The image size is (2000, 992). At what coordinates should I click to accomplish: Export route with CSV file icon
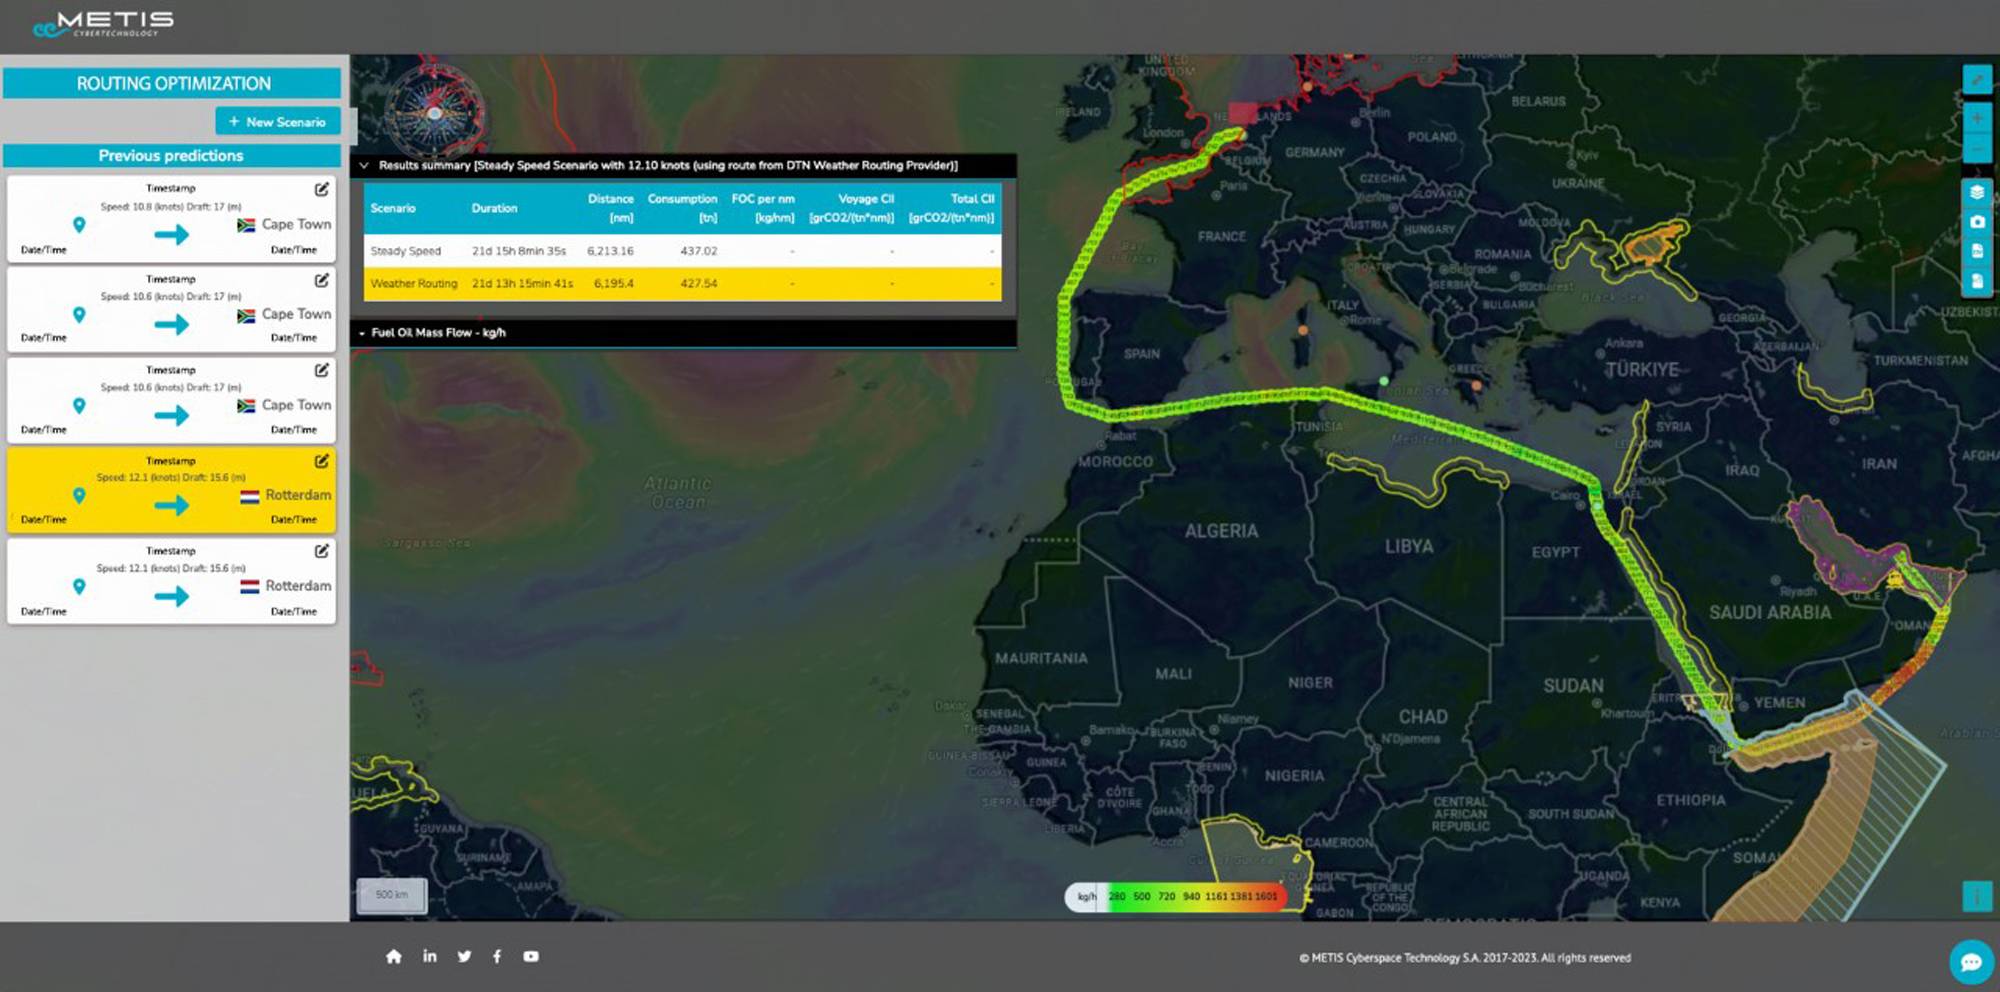tap(1977, 252)
